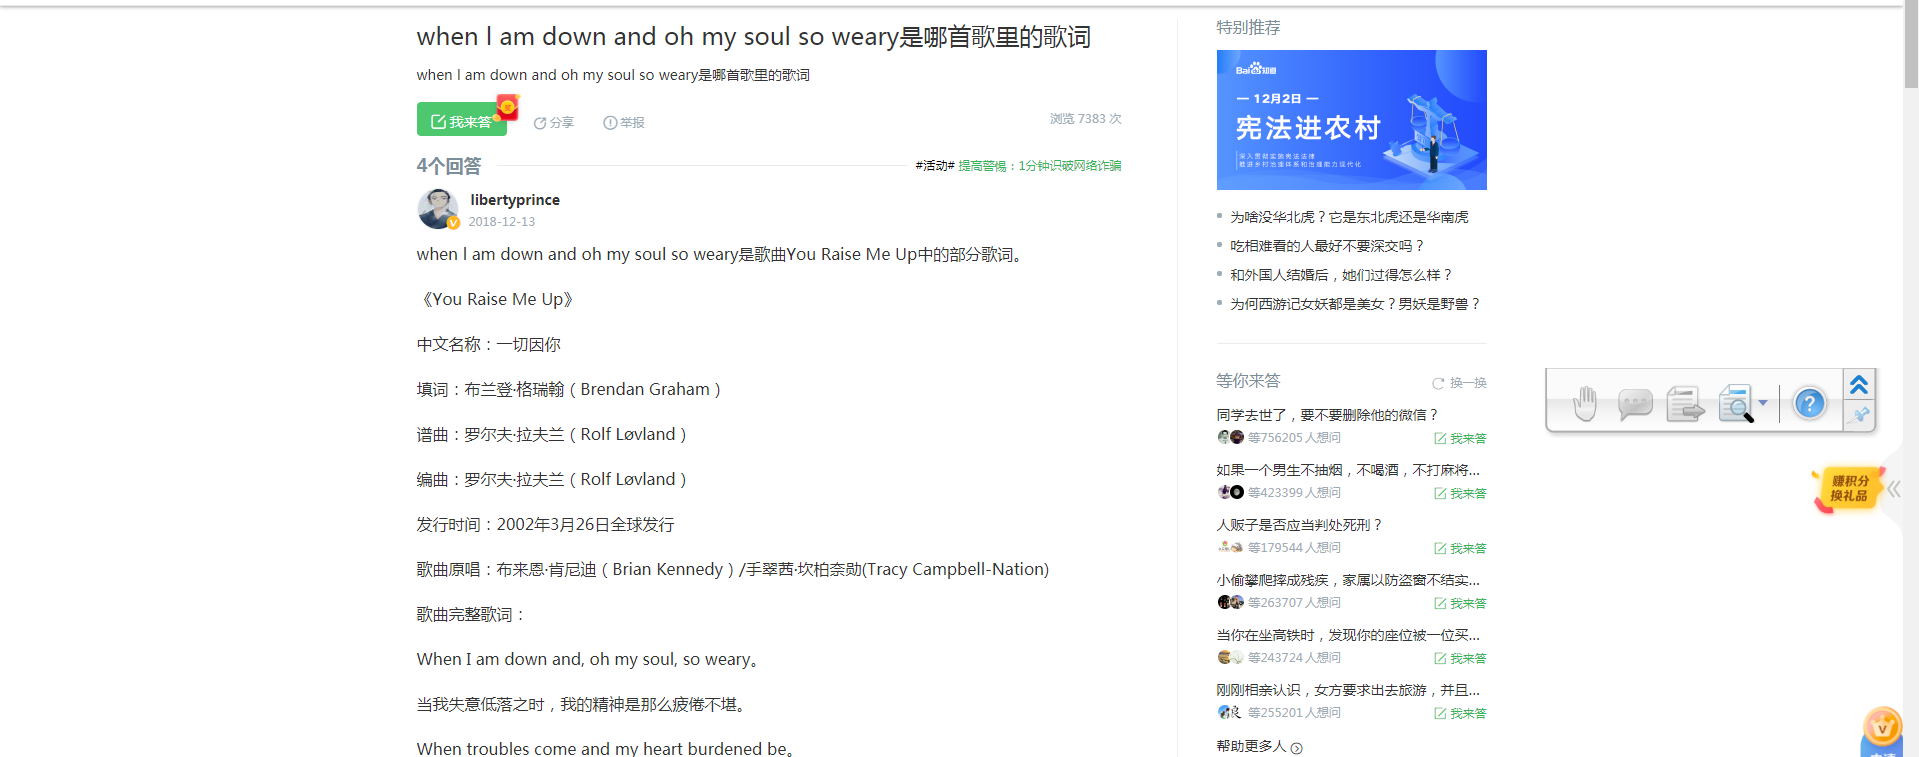
Task: Click the document magnifier search icon
Action: coord(1736,404)
